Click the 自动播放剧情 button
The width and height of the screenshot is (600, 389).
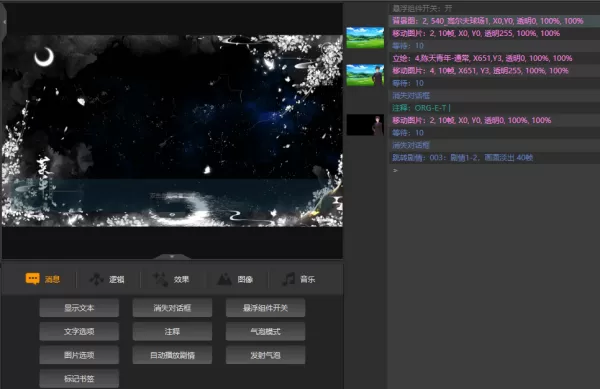pyautogui.click(x=172, y=355)
